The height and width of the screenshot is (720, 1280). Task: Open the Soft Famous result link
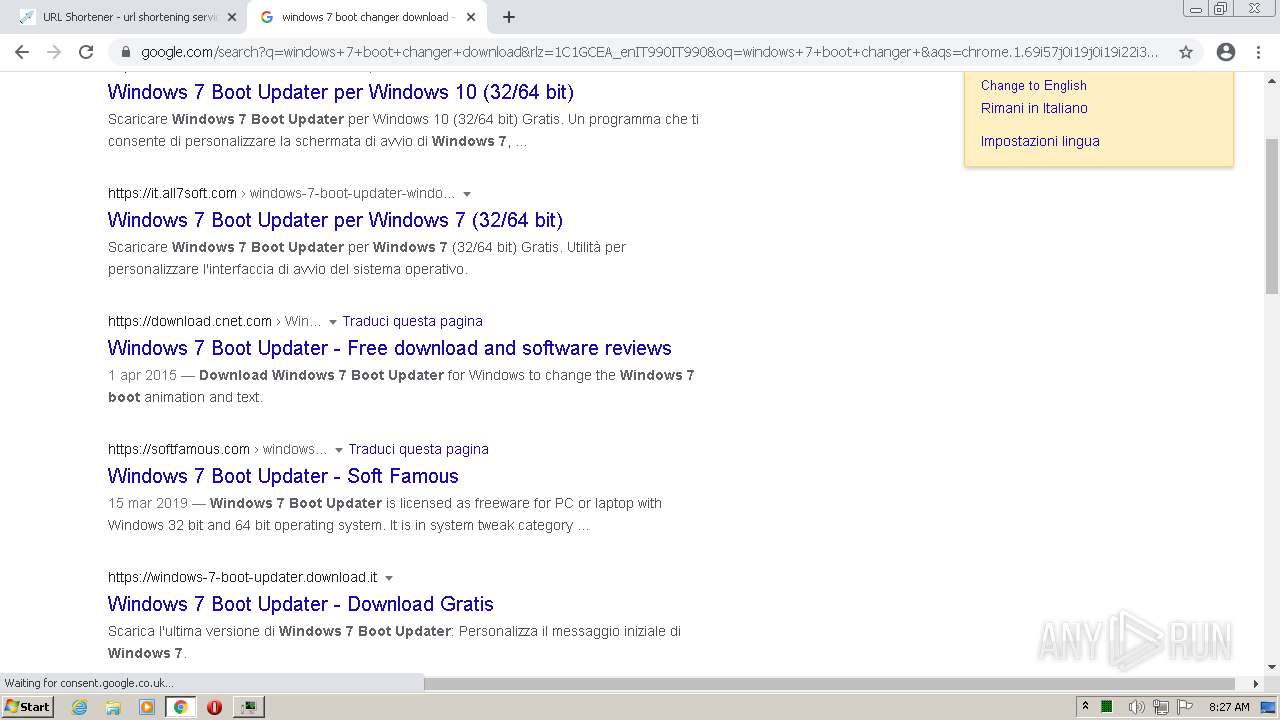coord(283,476)
